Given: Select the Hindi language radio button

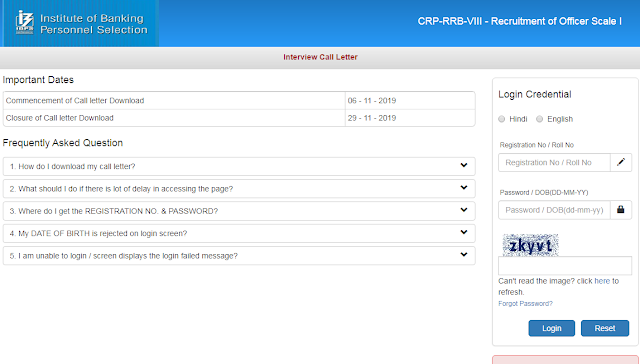Looking at the screenshot, I should point(502,119).
